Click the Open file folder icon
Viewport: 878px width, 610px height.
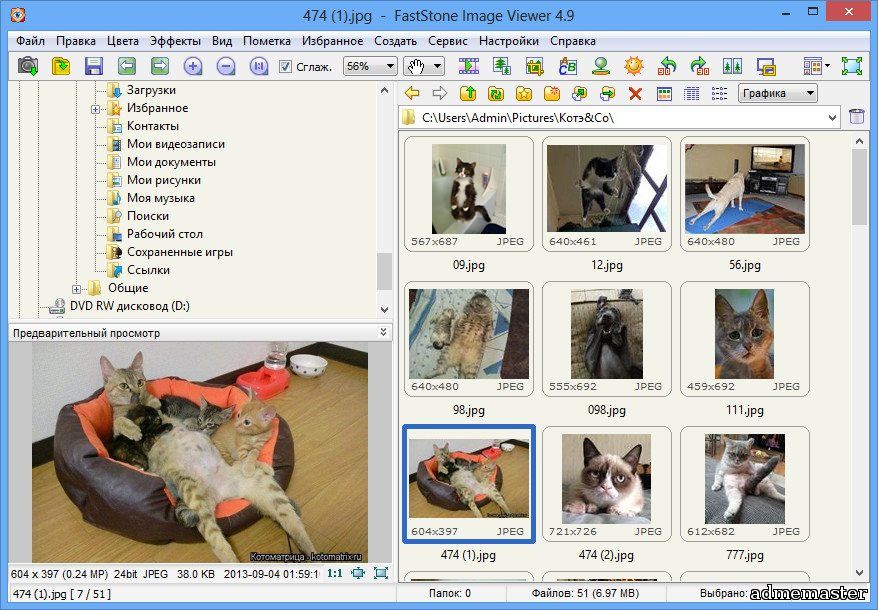click(x=60, y=66)
